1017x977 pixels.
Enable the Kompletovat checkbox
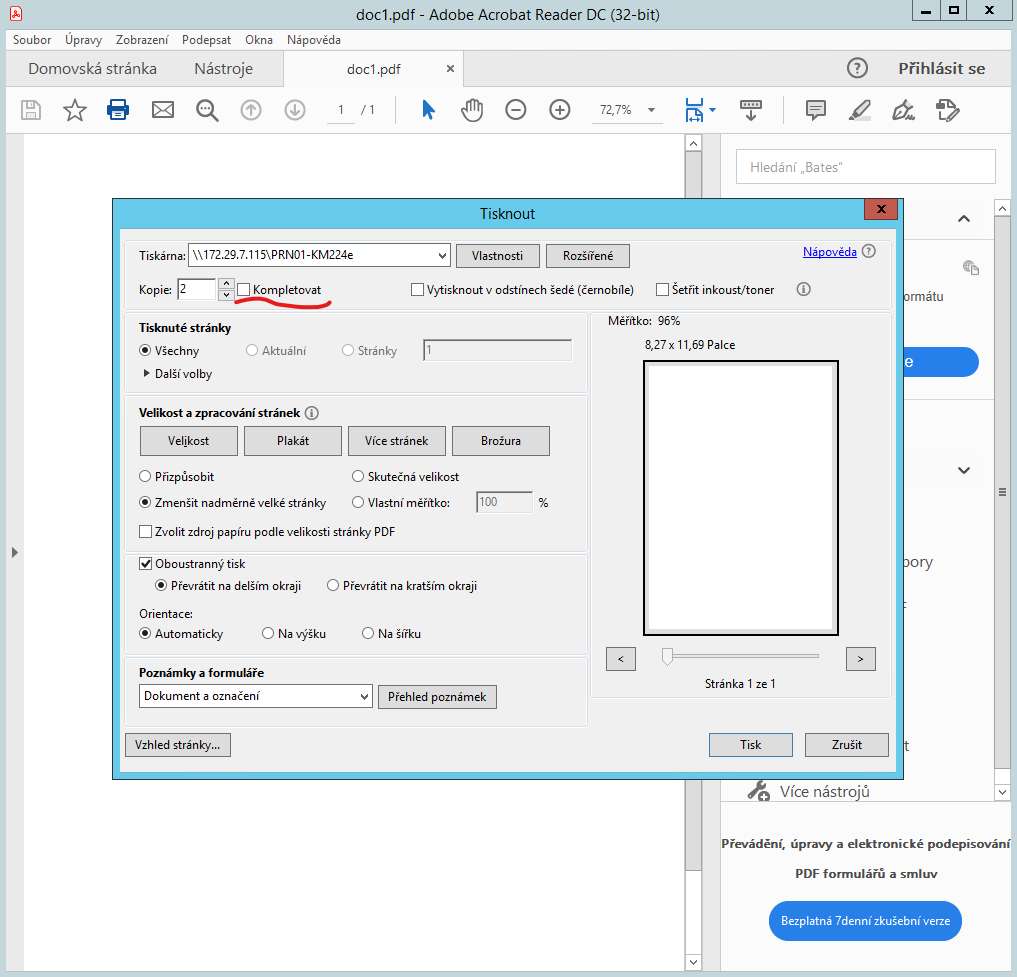(244, 289)
